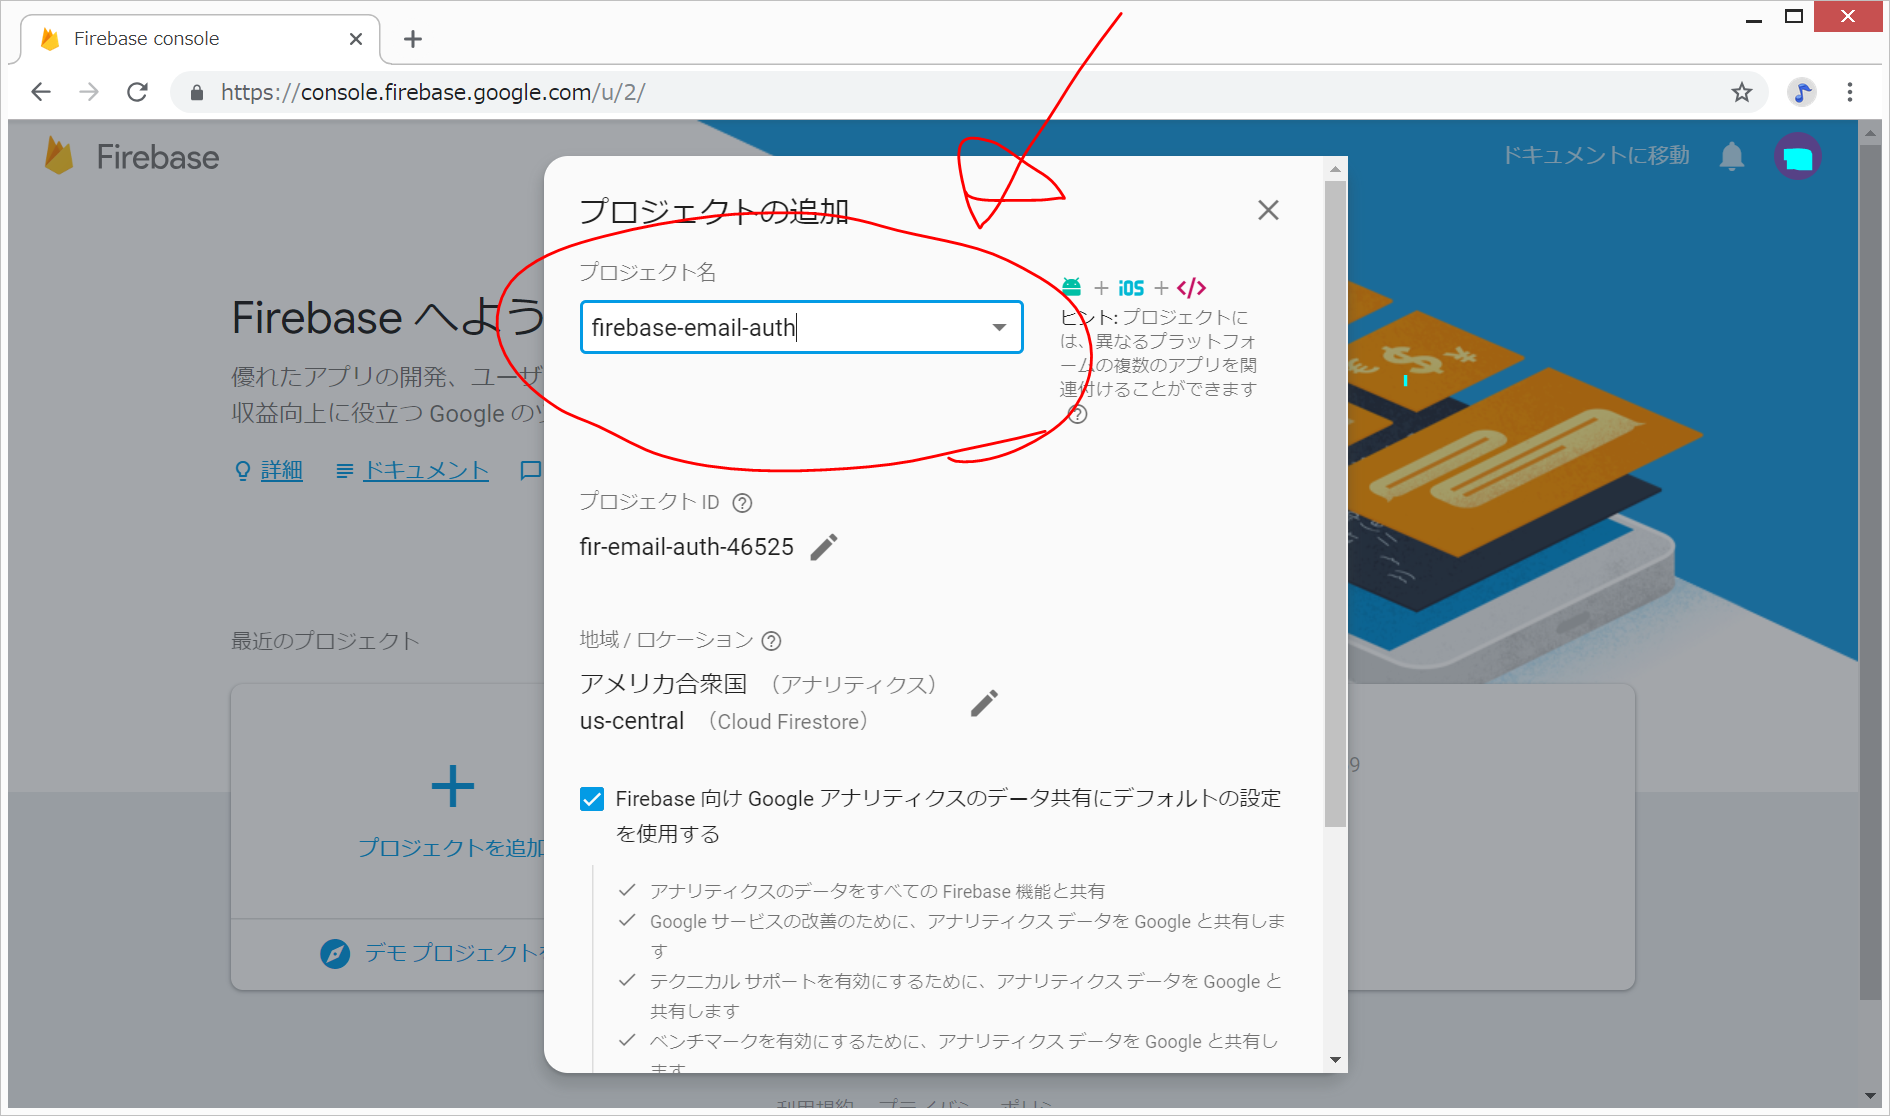Click the help icon under hint text

pyautogui.click(x=1077, y=414)
